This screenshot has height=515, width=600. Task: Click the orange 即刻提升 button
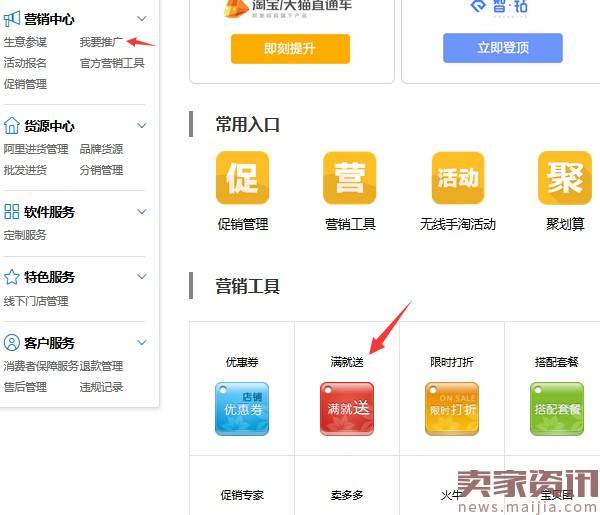click(290, 49)
